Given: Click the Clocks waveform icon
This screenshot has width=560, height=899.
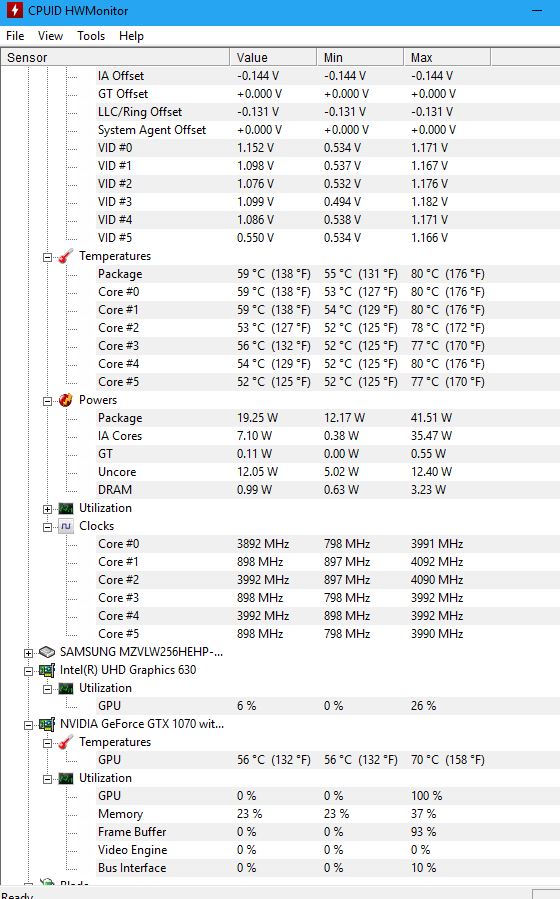Looking at the screenshot, I should click(x=66, y=526).
